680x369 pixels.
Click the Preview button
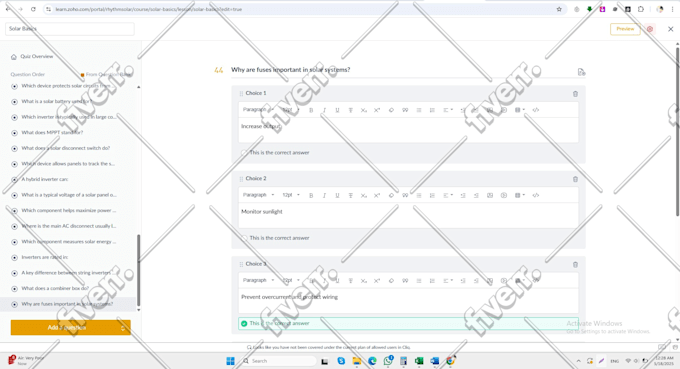(625, 29)
